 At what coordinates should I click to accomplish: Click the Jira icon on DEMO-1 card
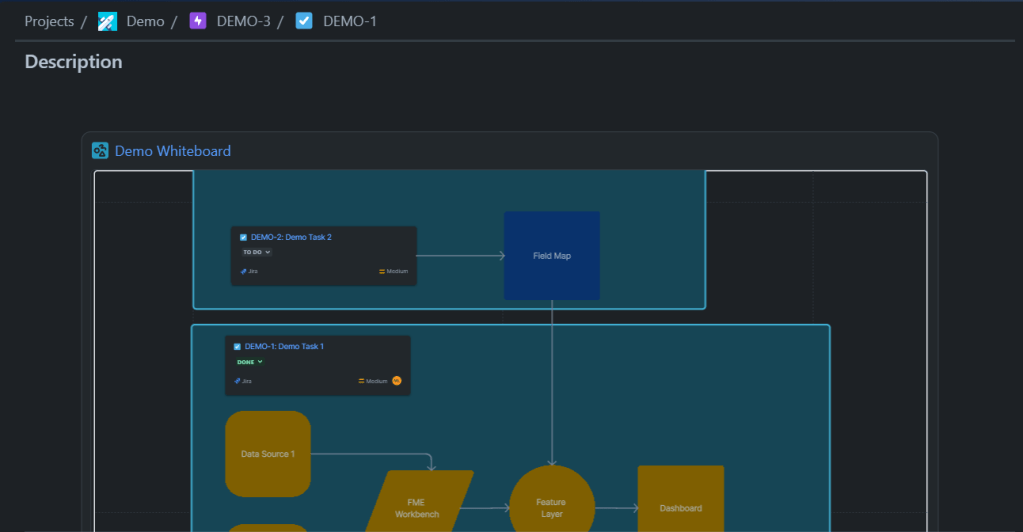point(238,381)
